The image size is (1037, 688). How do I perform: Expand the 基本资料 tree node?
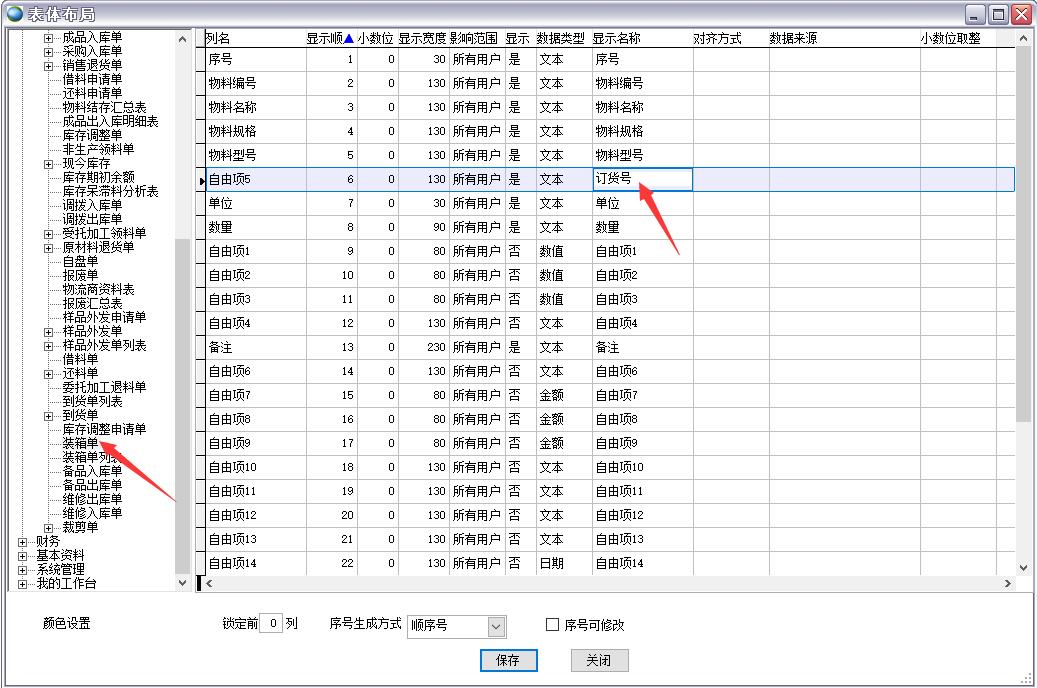pyautogui.click(x=23, y=555)
